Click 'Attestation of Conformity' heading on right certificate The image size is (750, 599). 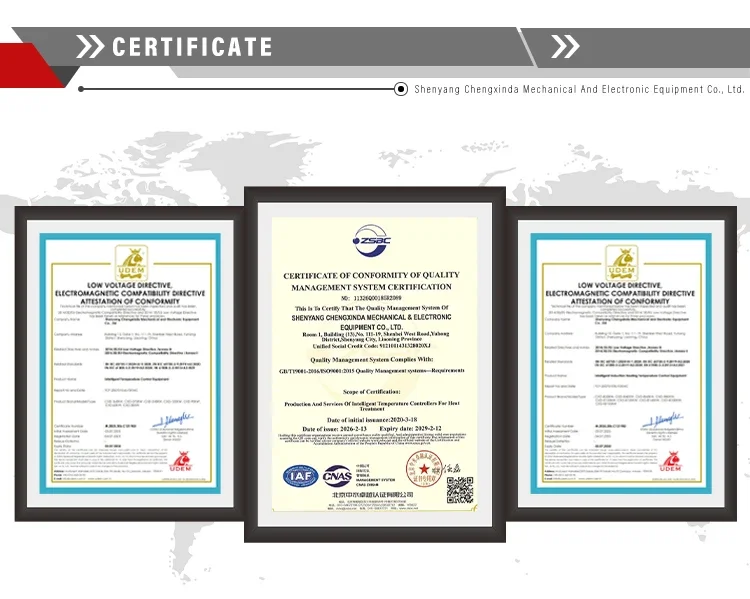click(620, 301)
